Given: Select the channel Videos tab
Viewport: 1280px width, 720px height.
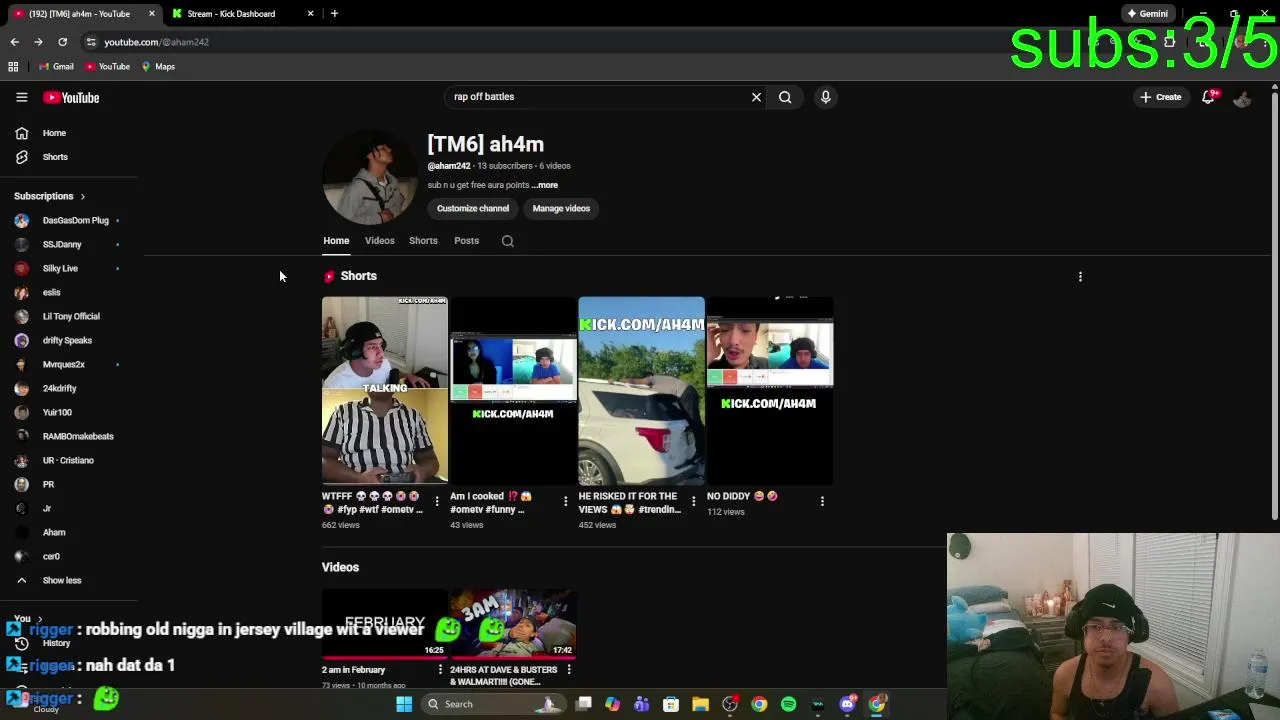Looking at the screenshot, I should [x=379, y=241].
